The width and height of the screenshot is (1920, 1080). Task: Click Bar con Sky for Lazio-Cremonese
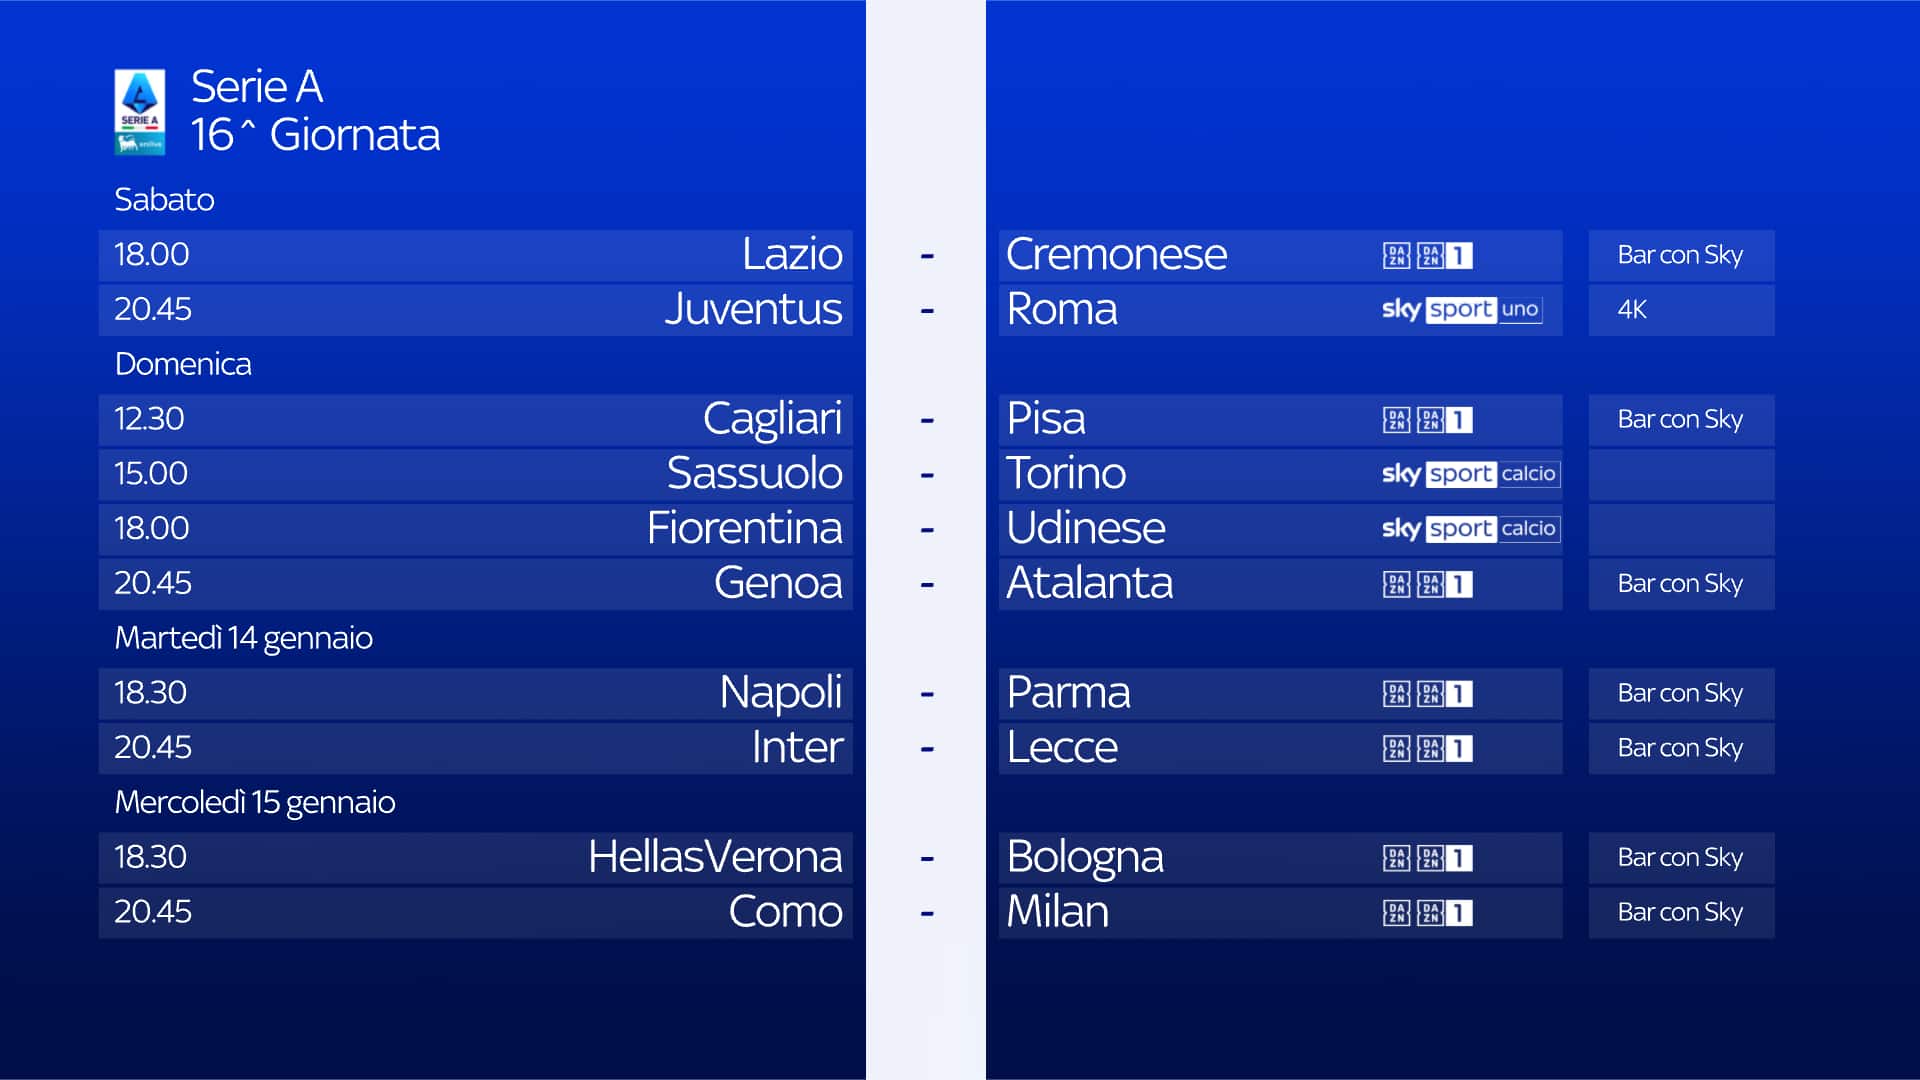click(1680, 256)
